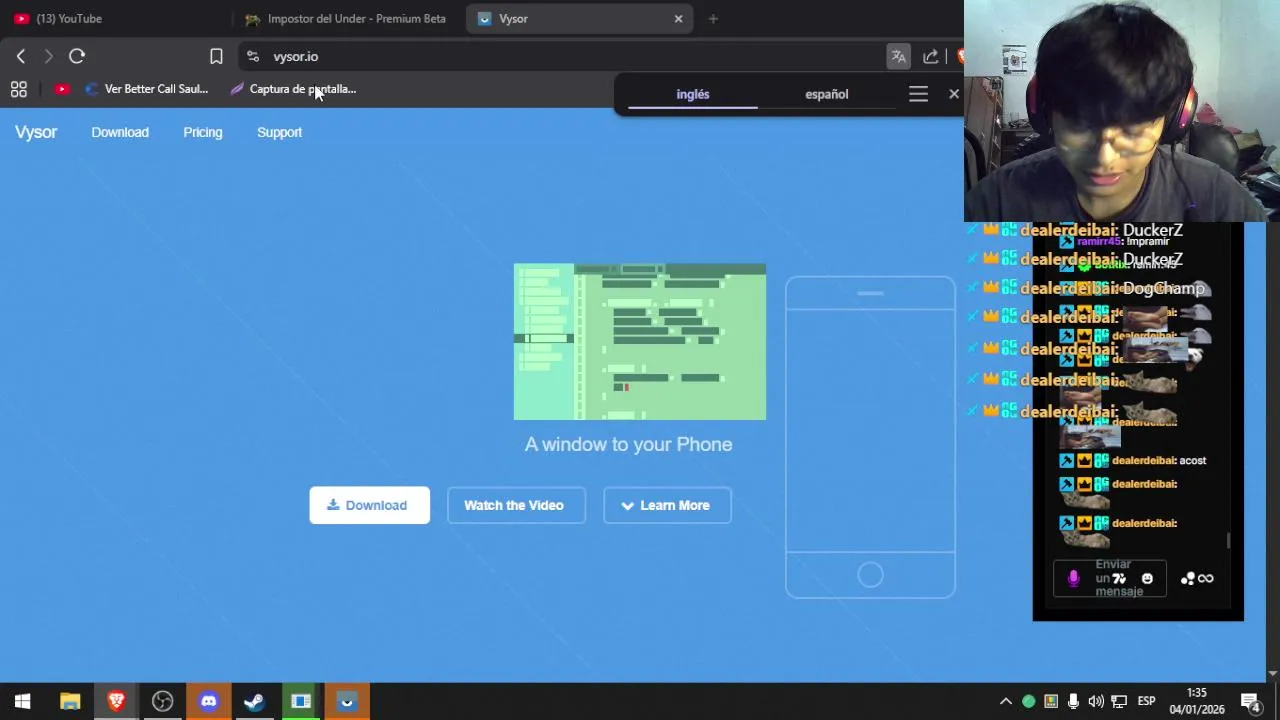
Task: Open the emoji smiley picker in chat
Action: pos(1147,578)
